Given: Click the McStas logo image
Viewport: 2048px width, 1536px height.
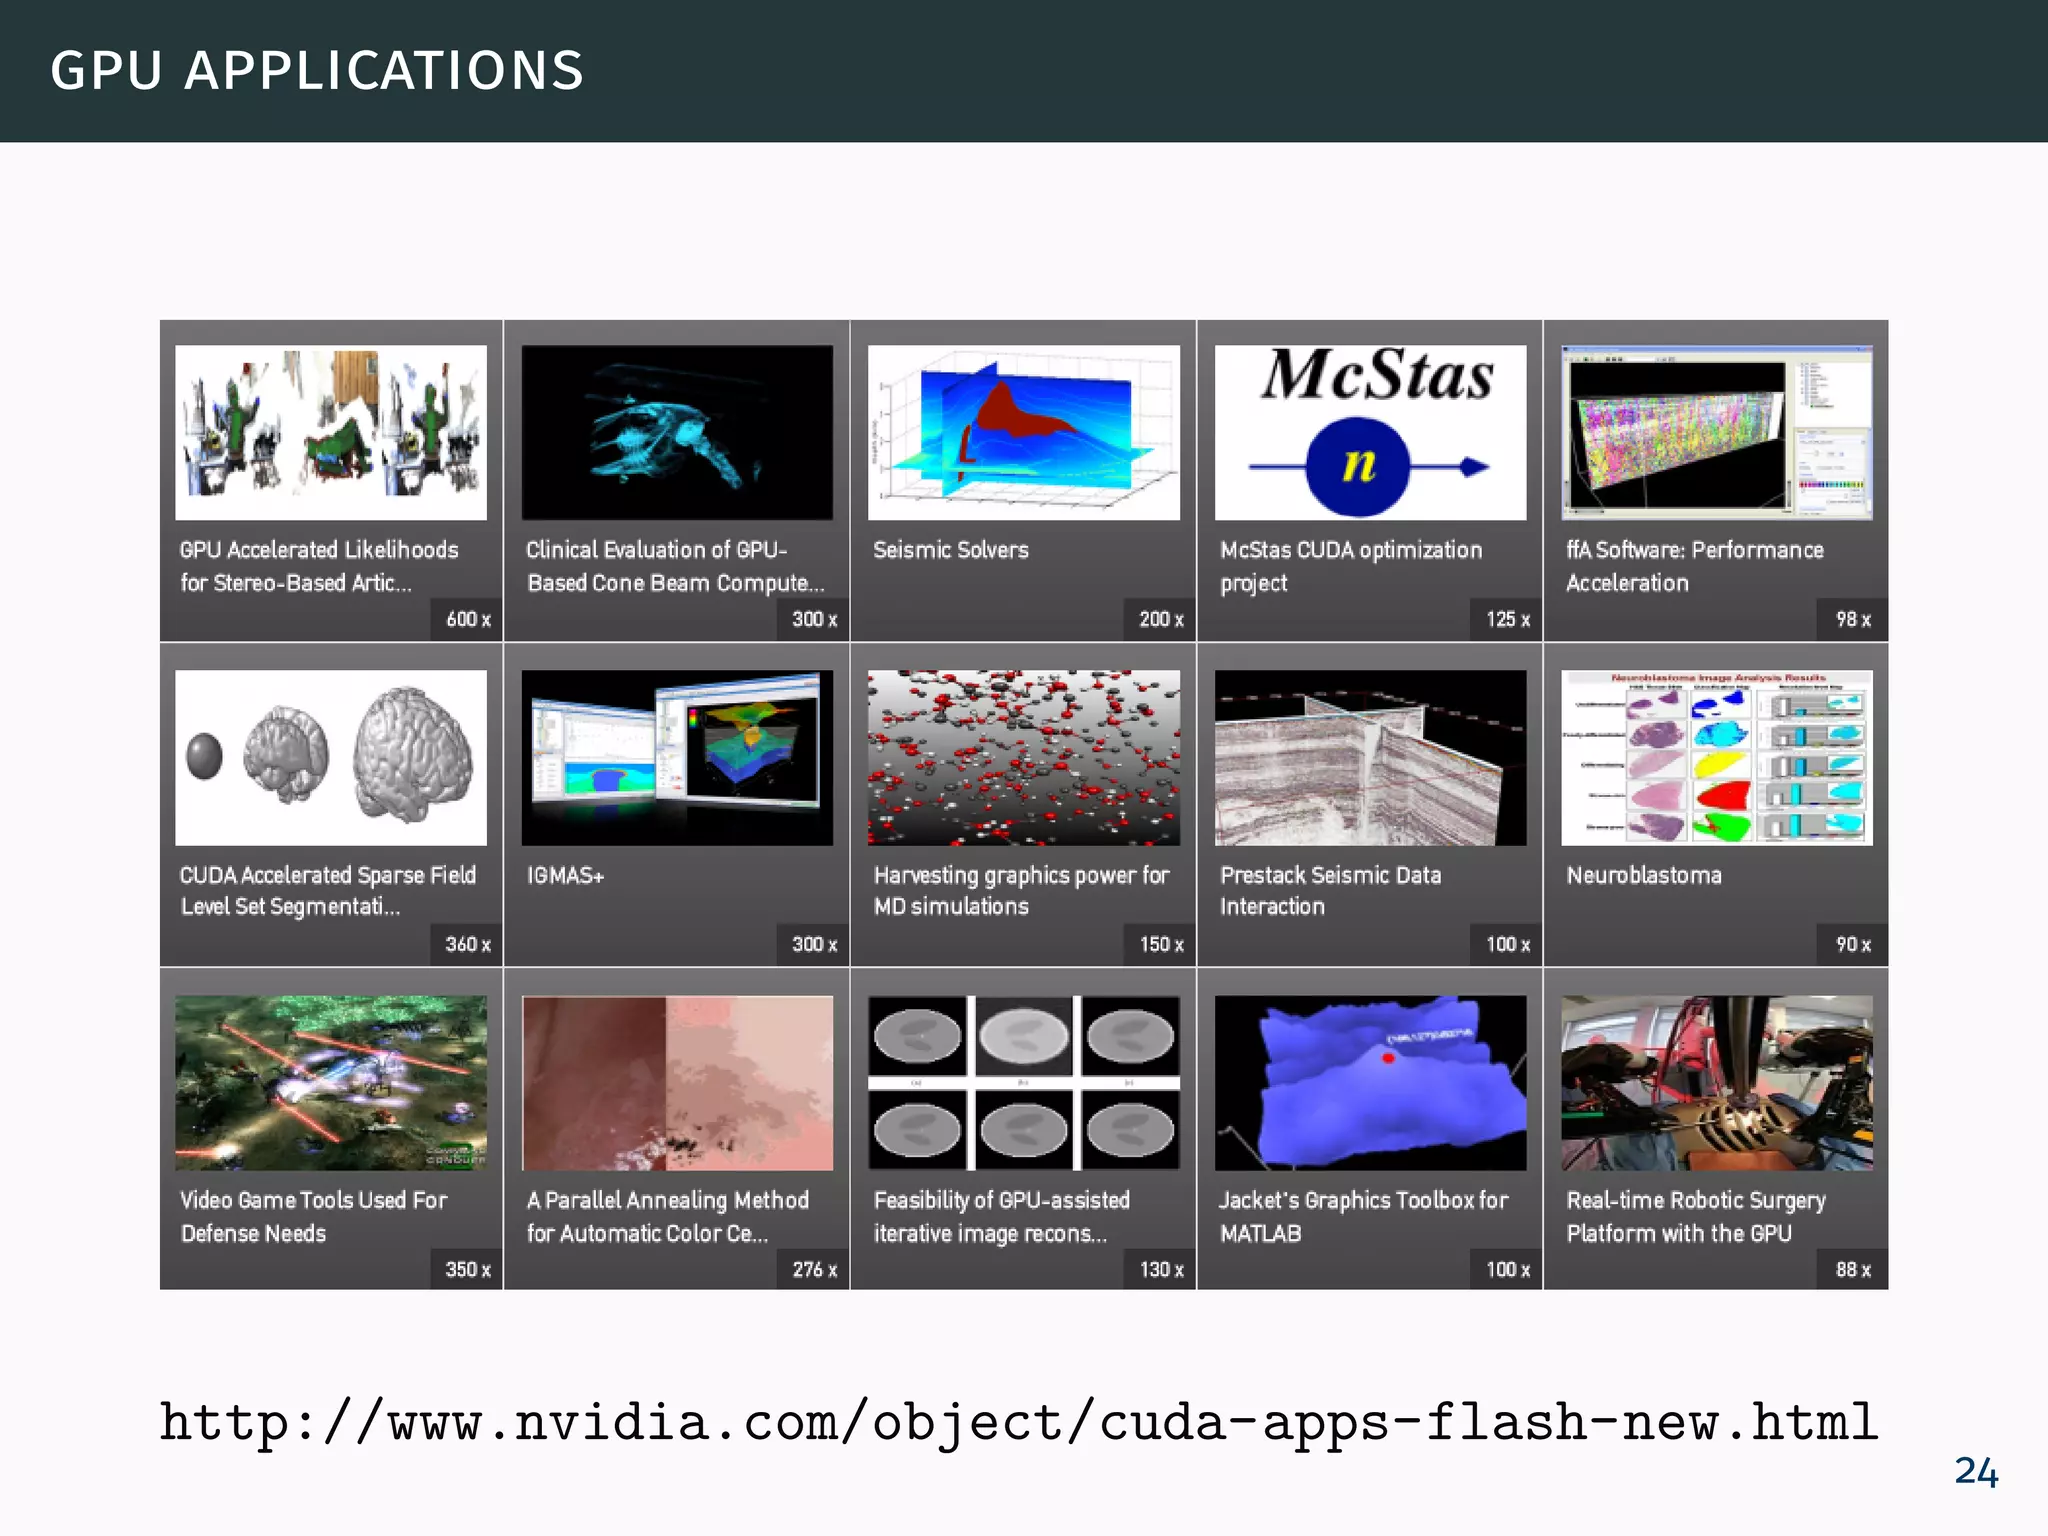Looking at the screenshot, I should point(1370,432).
